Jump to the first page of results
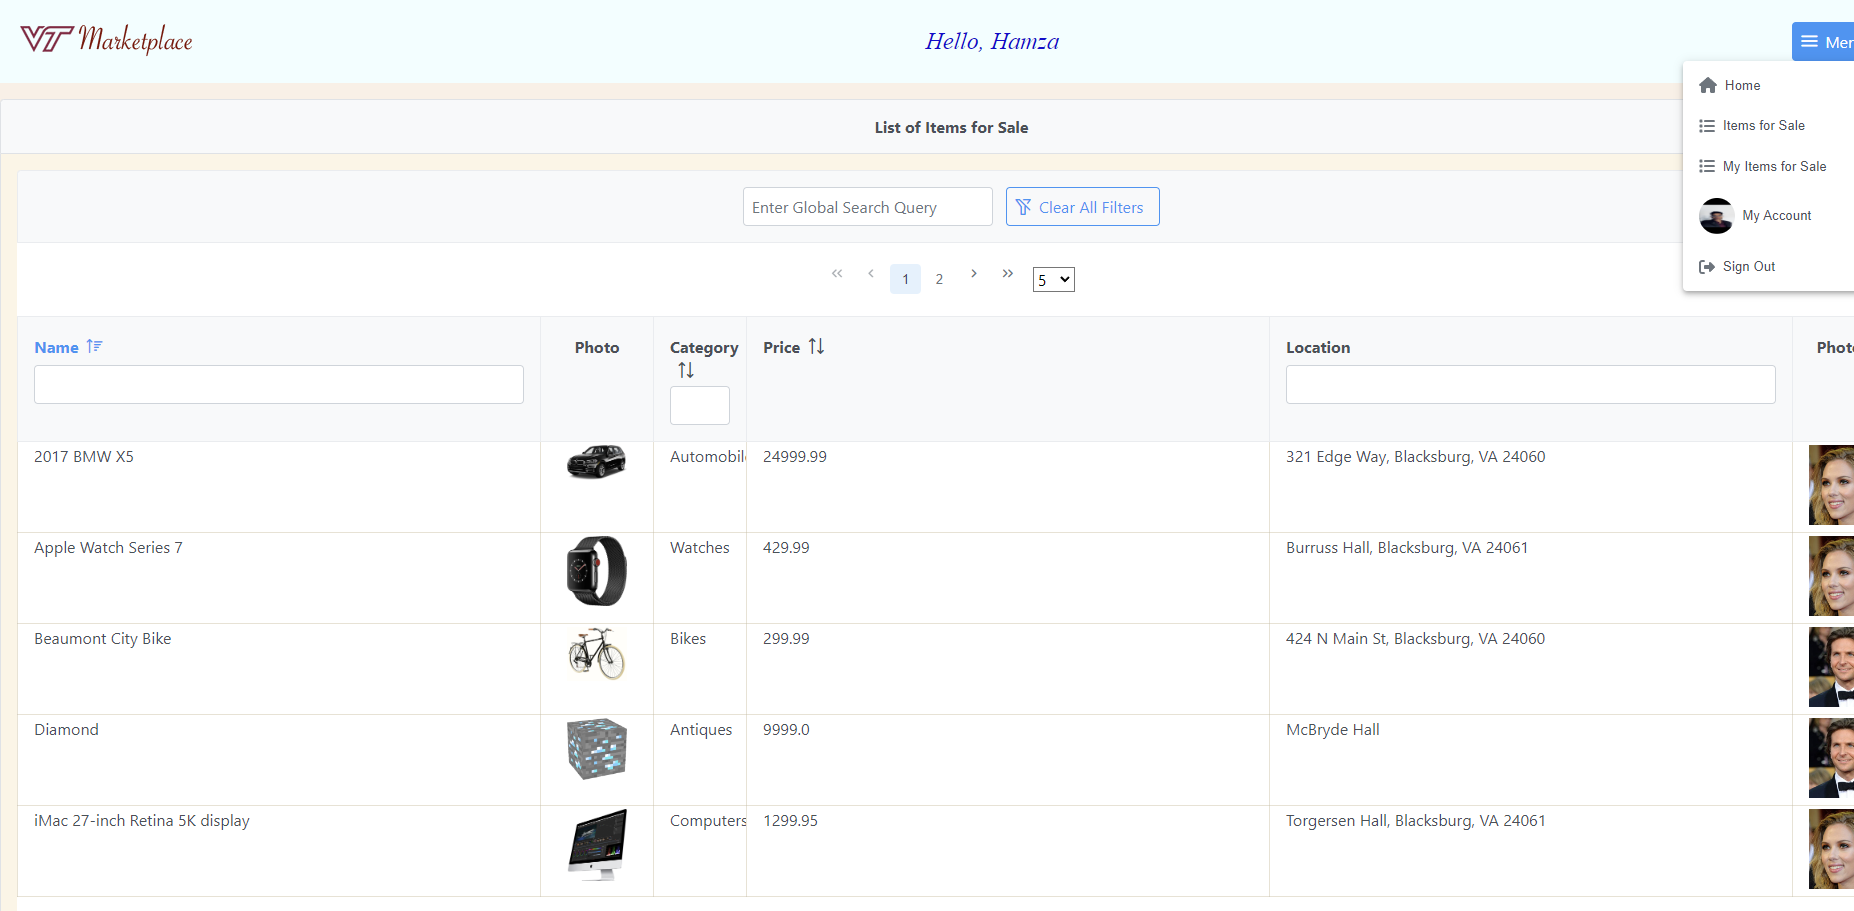 [x=837, y=274]
